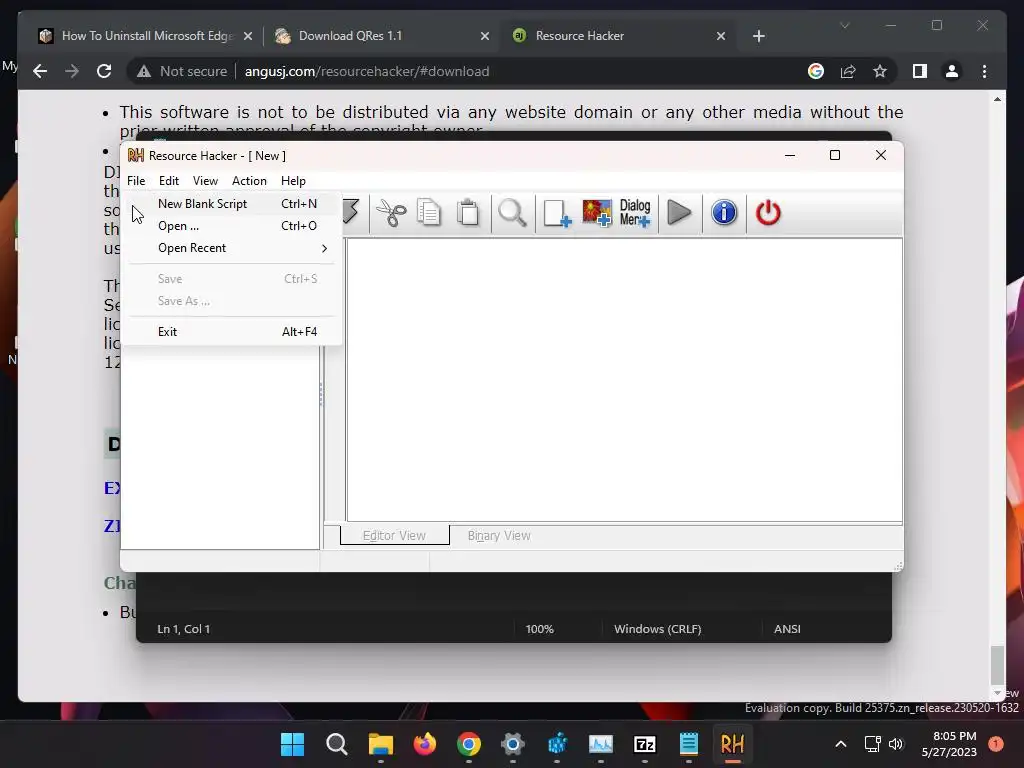Image resolution: width=1024 pixels, height=768 pixels.
Task: Switch to the How To Uninstall Microsoft Edge tab
Action: point(144,36)
